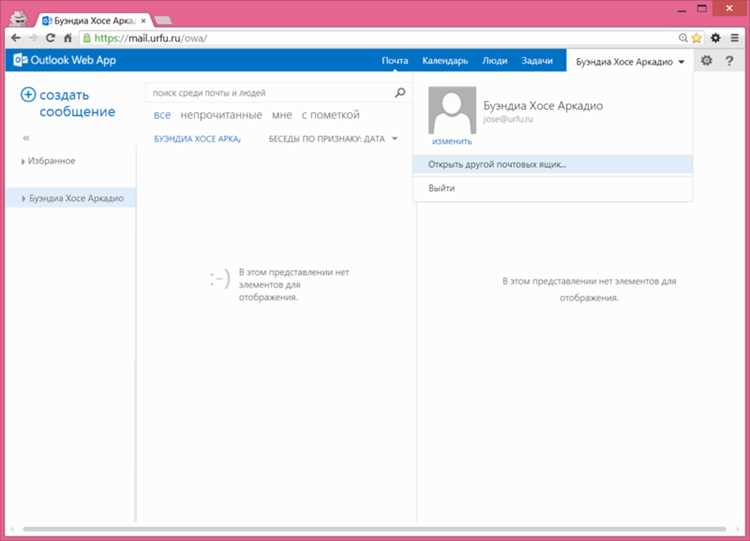Go to the browser home page icon

68,38
